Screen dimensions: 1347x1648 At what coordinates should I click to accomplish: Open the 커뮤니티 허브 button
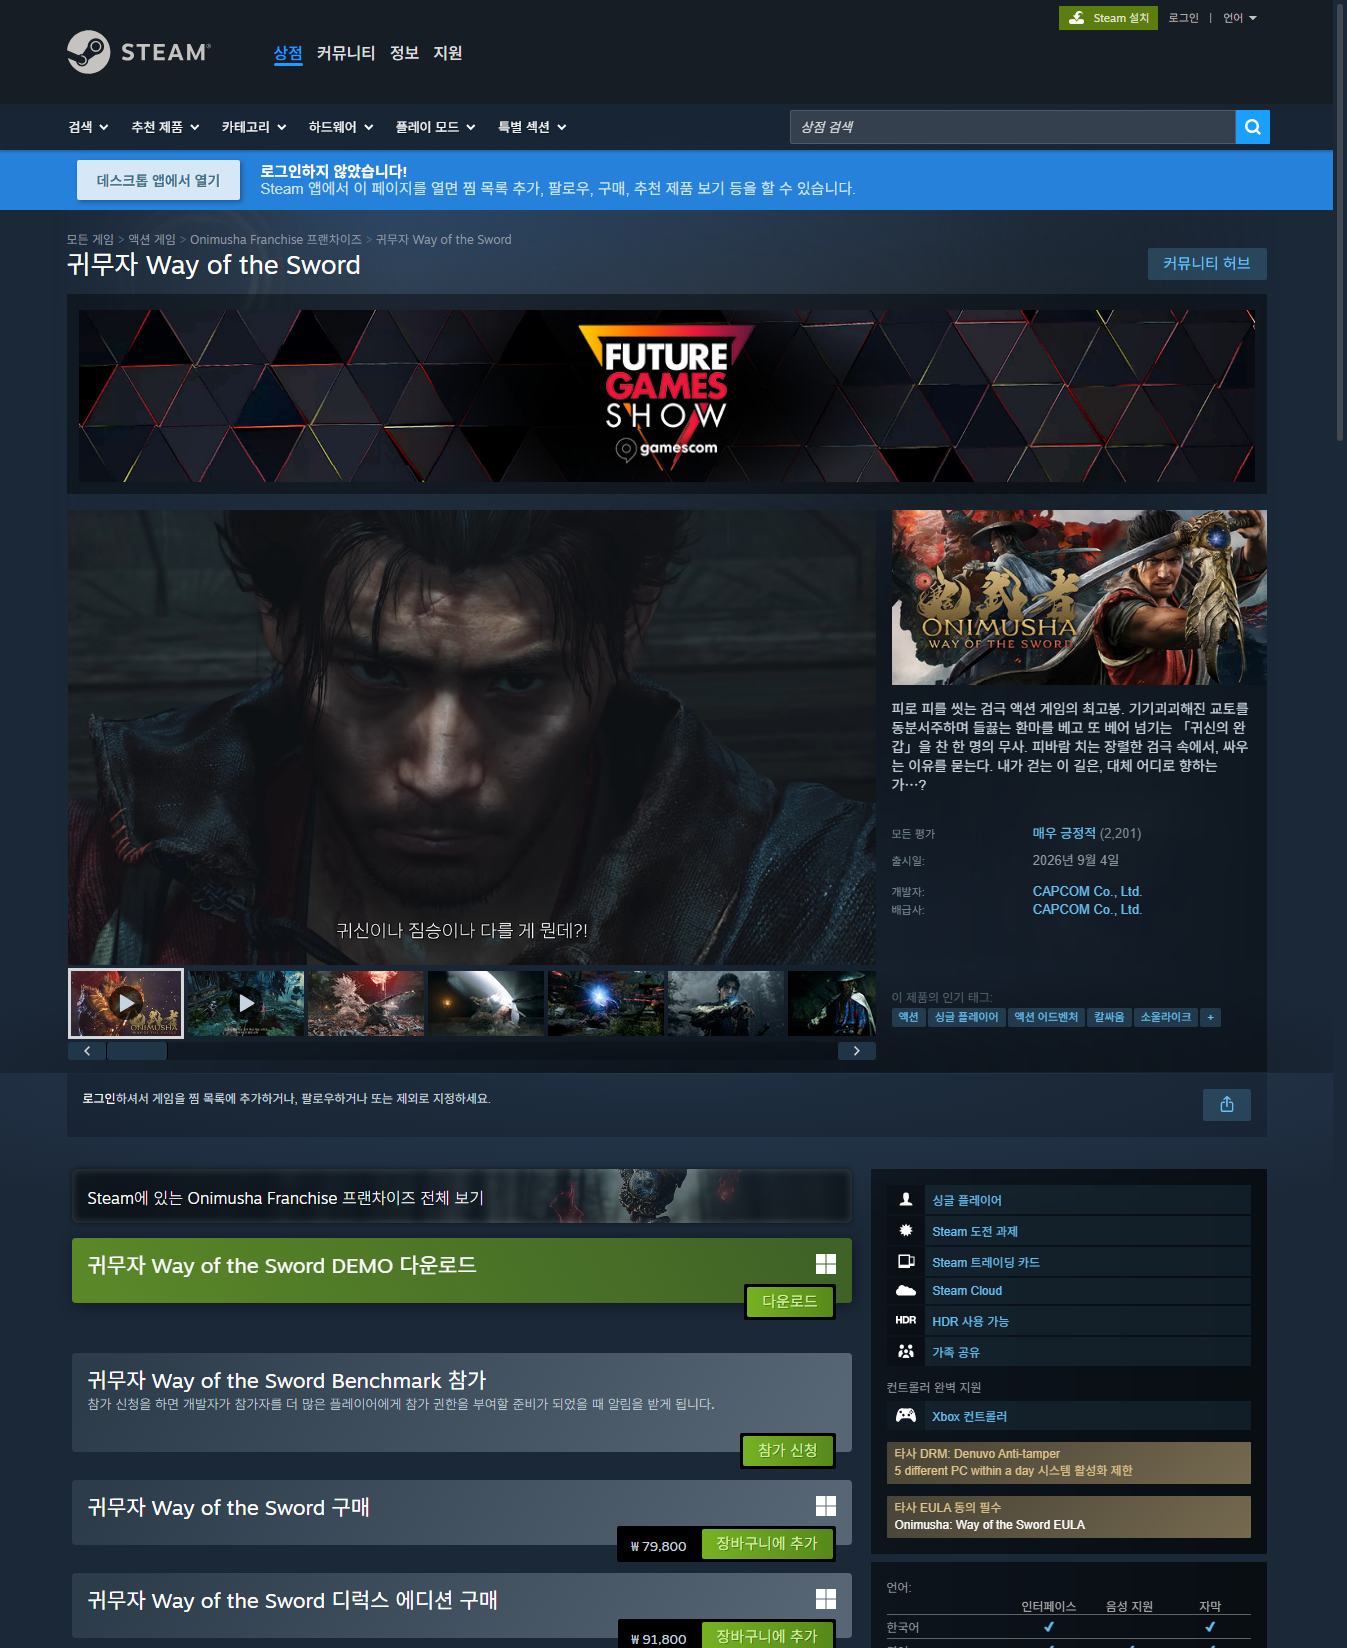pyautogui.click(x=1207, y=263)
